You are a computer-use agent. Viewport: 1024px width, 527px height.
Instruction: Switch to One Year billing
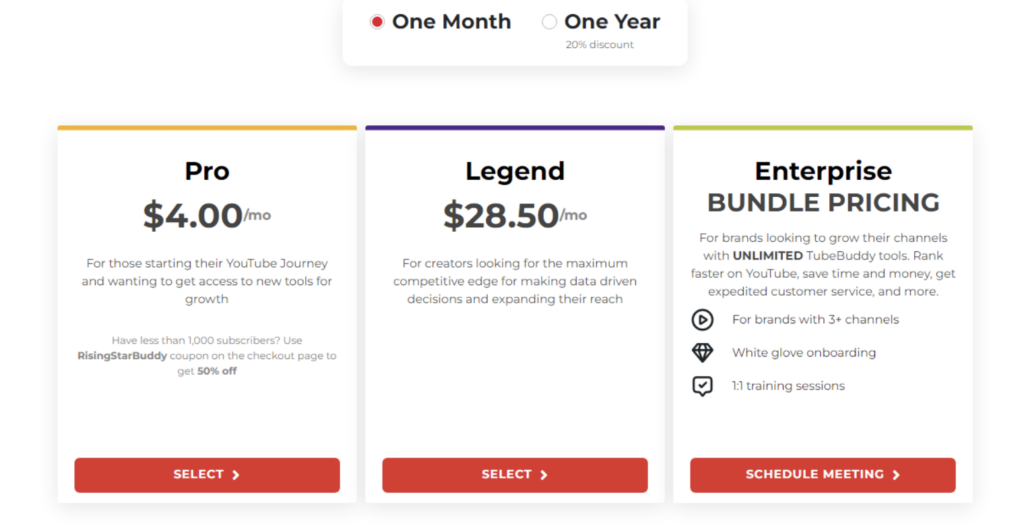[550, 22]
